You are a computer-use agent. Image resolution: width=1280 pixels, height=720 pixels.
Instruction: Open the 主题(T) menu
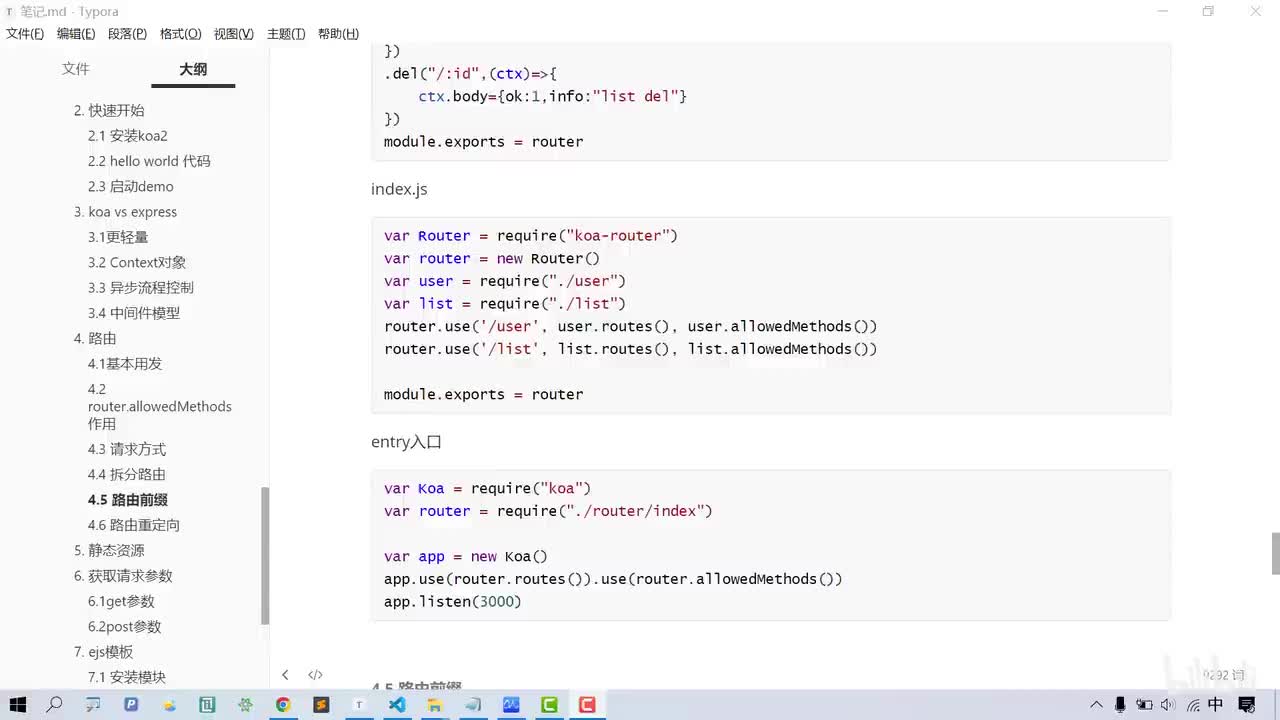(x=286, y=34)
